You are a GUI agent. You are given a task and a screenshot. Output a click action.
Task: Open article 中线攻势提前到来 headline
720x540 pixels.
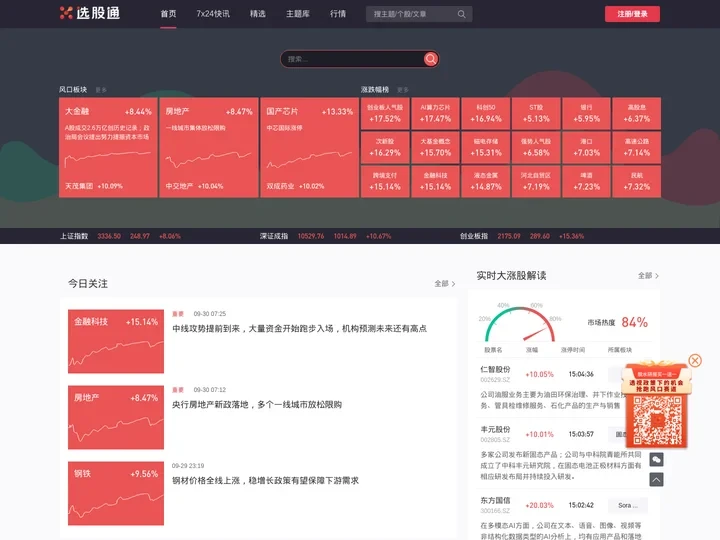tap(299, 328)
